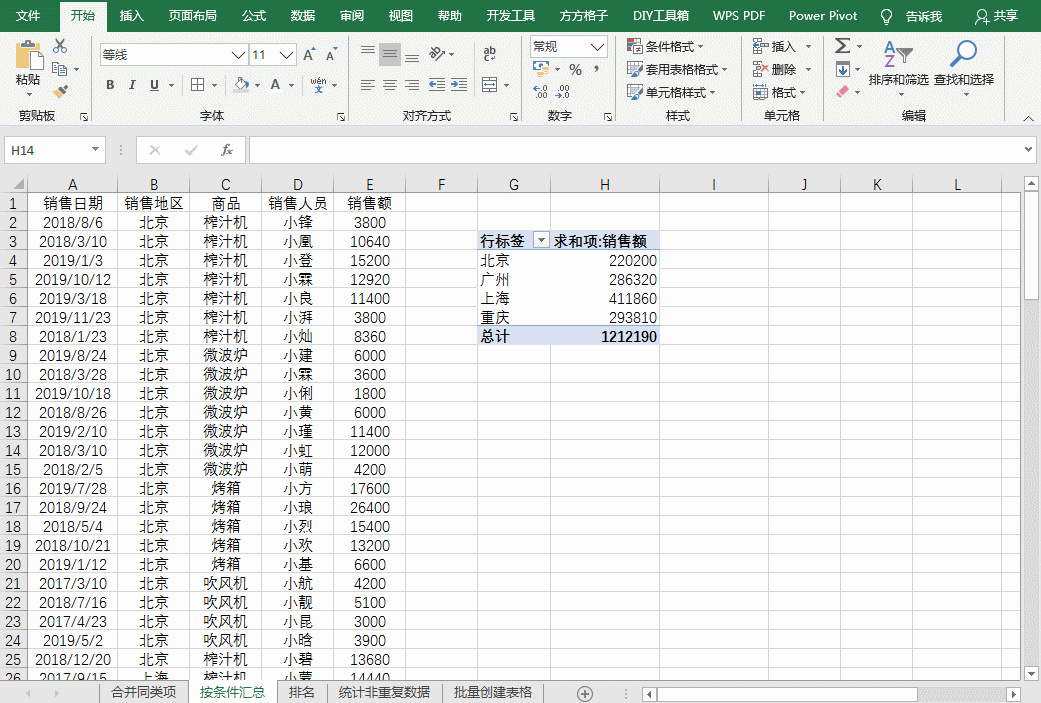Open the font size dropdown showing 11
The image size is (1041, 703).
click(287, 54)
